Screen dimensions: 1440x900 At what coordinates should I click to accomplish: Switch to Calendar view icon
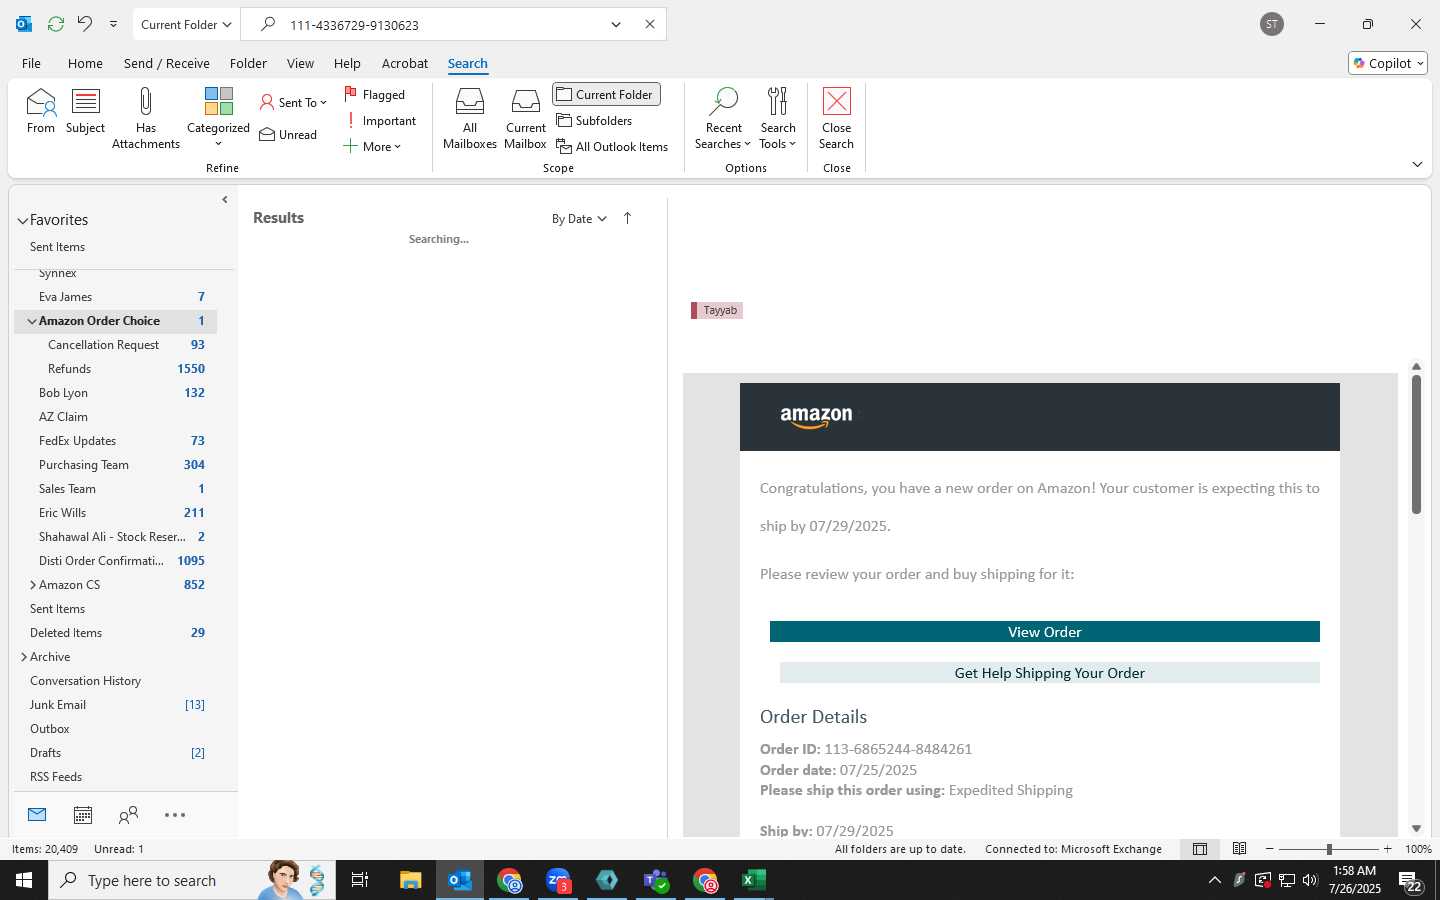(83, 815)
